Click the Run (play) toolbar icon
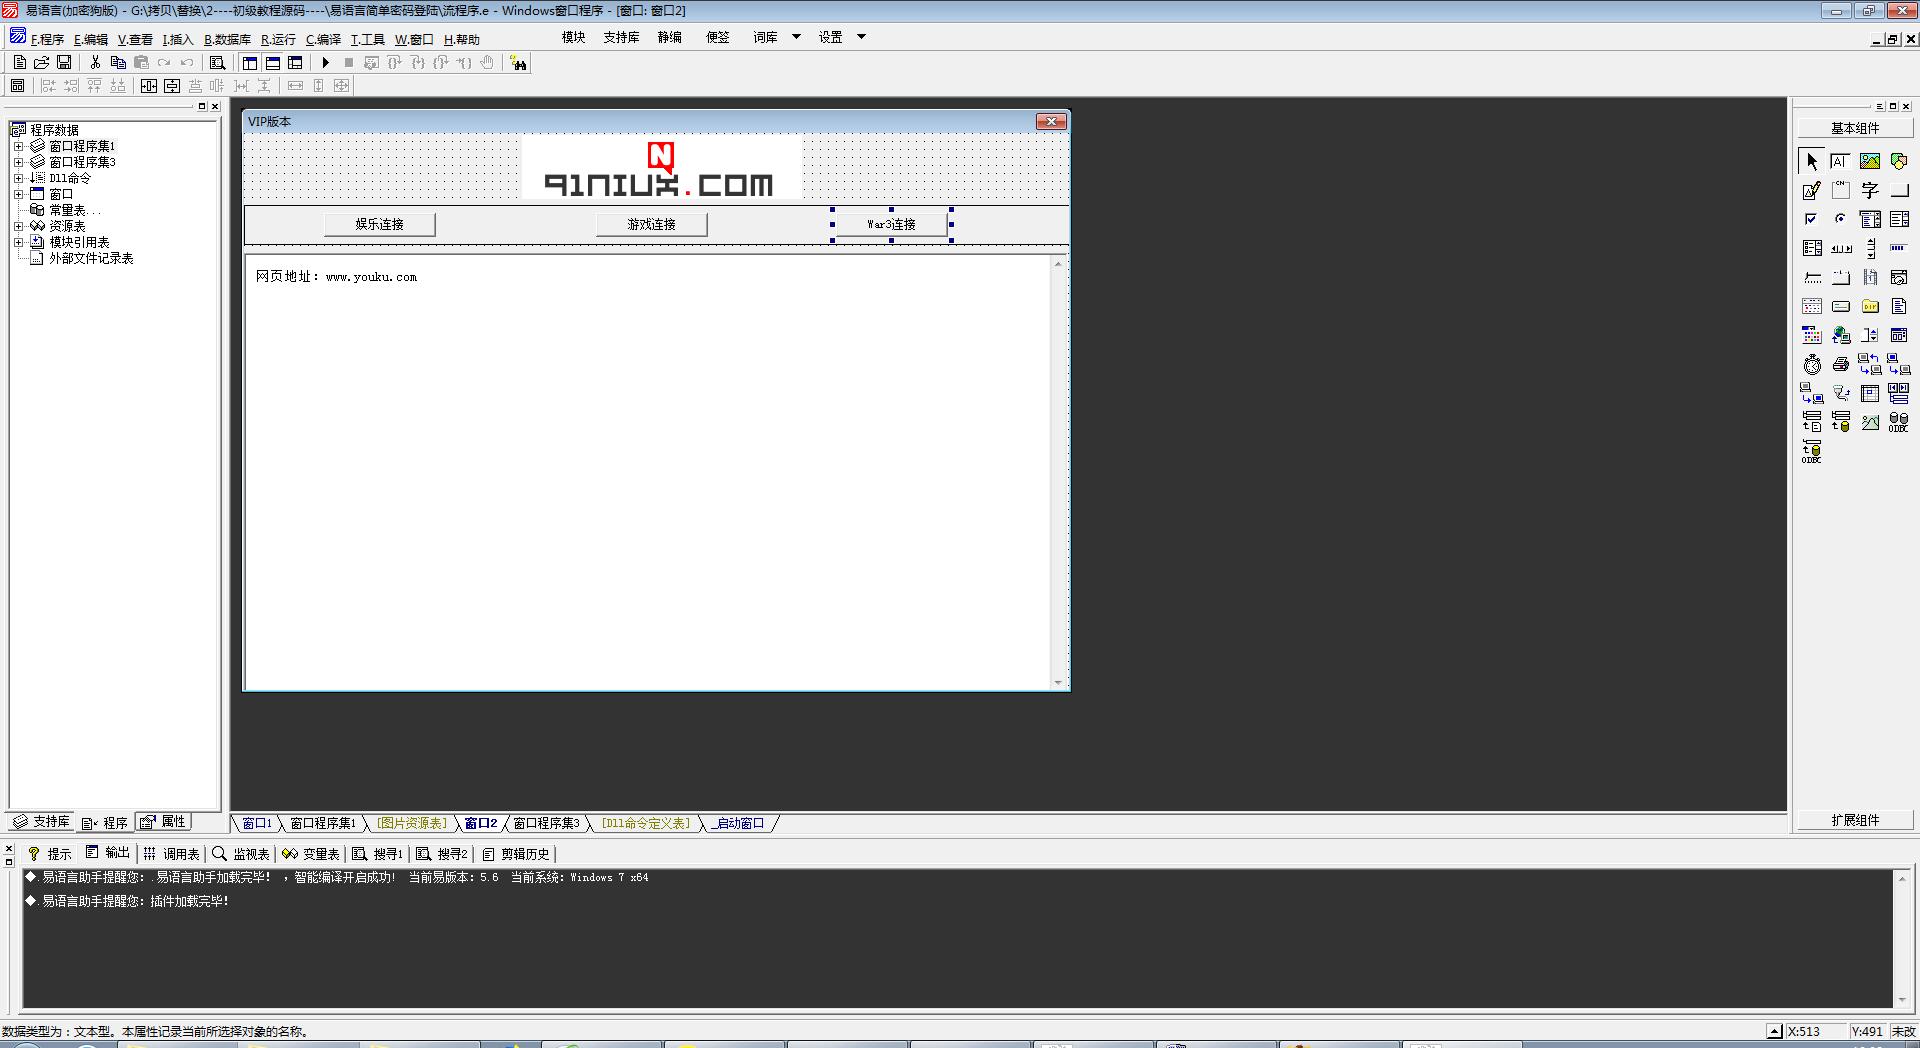 [325, 63]
